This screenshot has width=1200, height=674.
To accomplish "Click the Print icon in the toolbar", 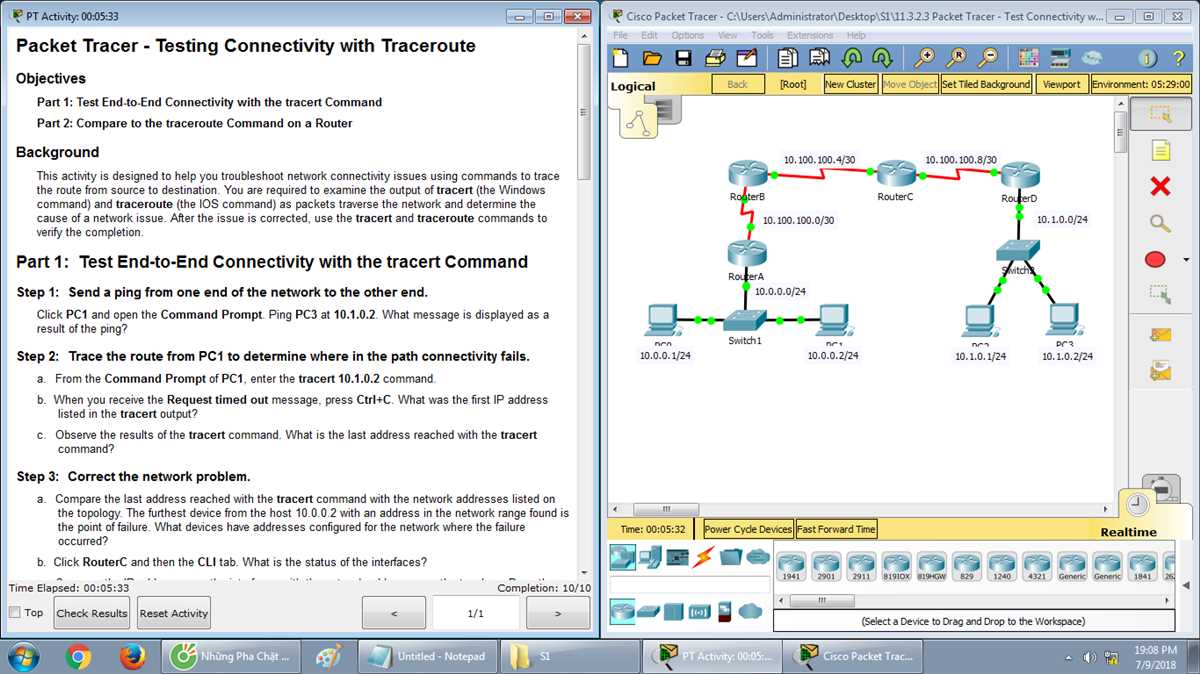I will 715,58.
